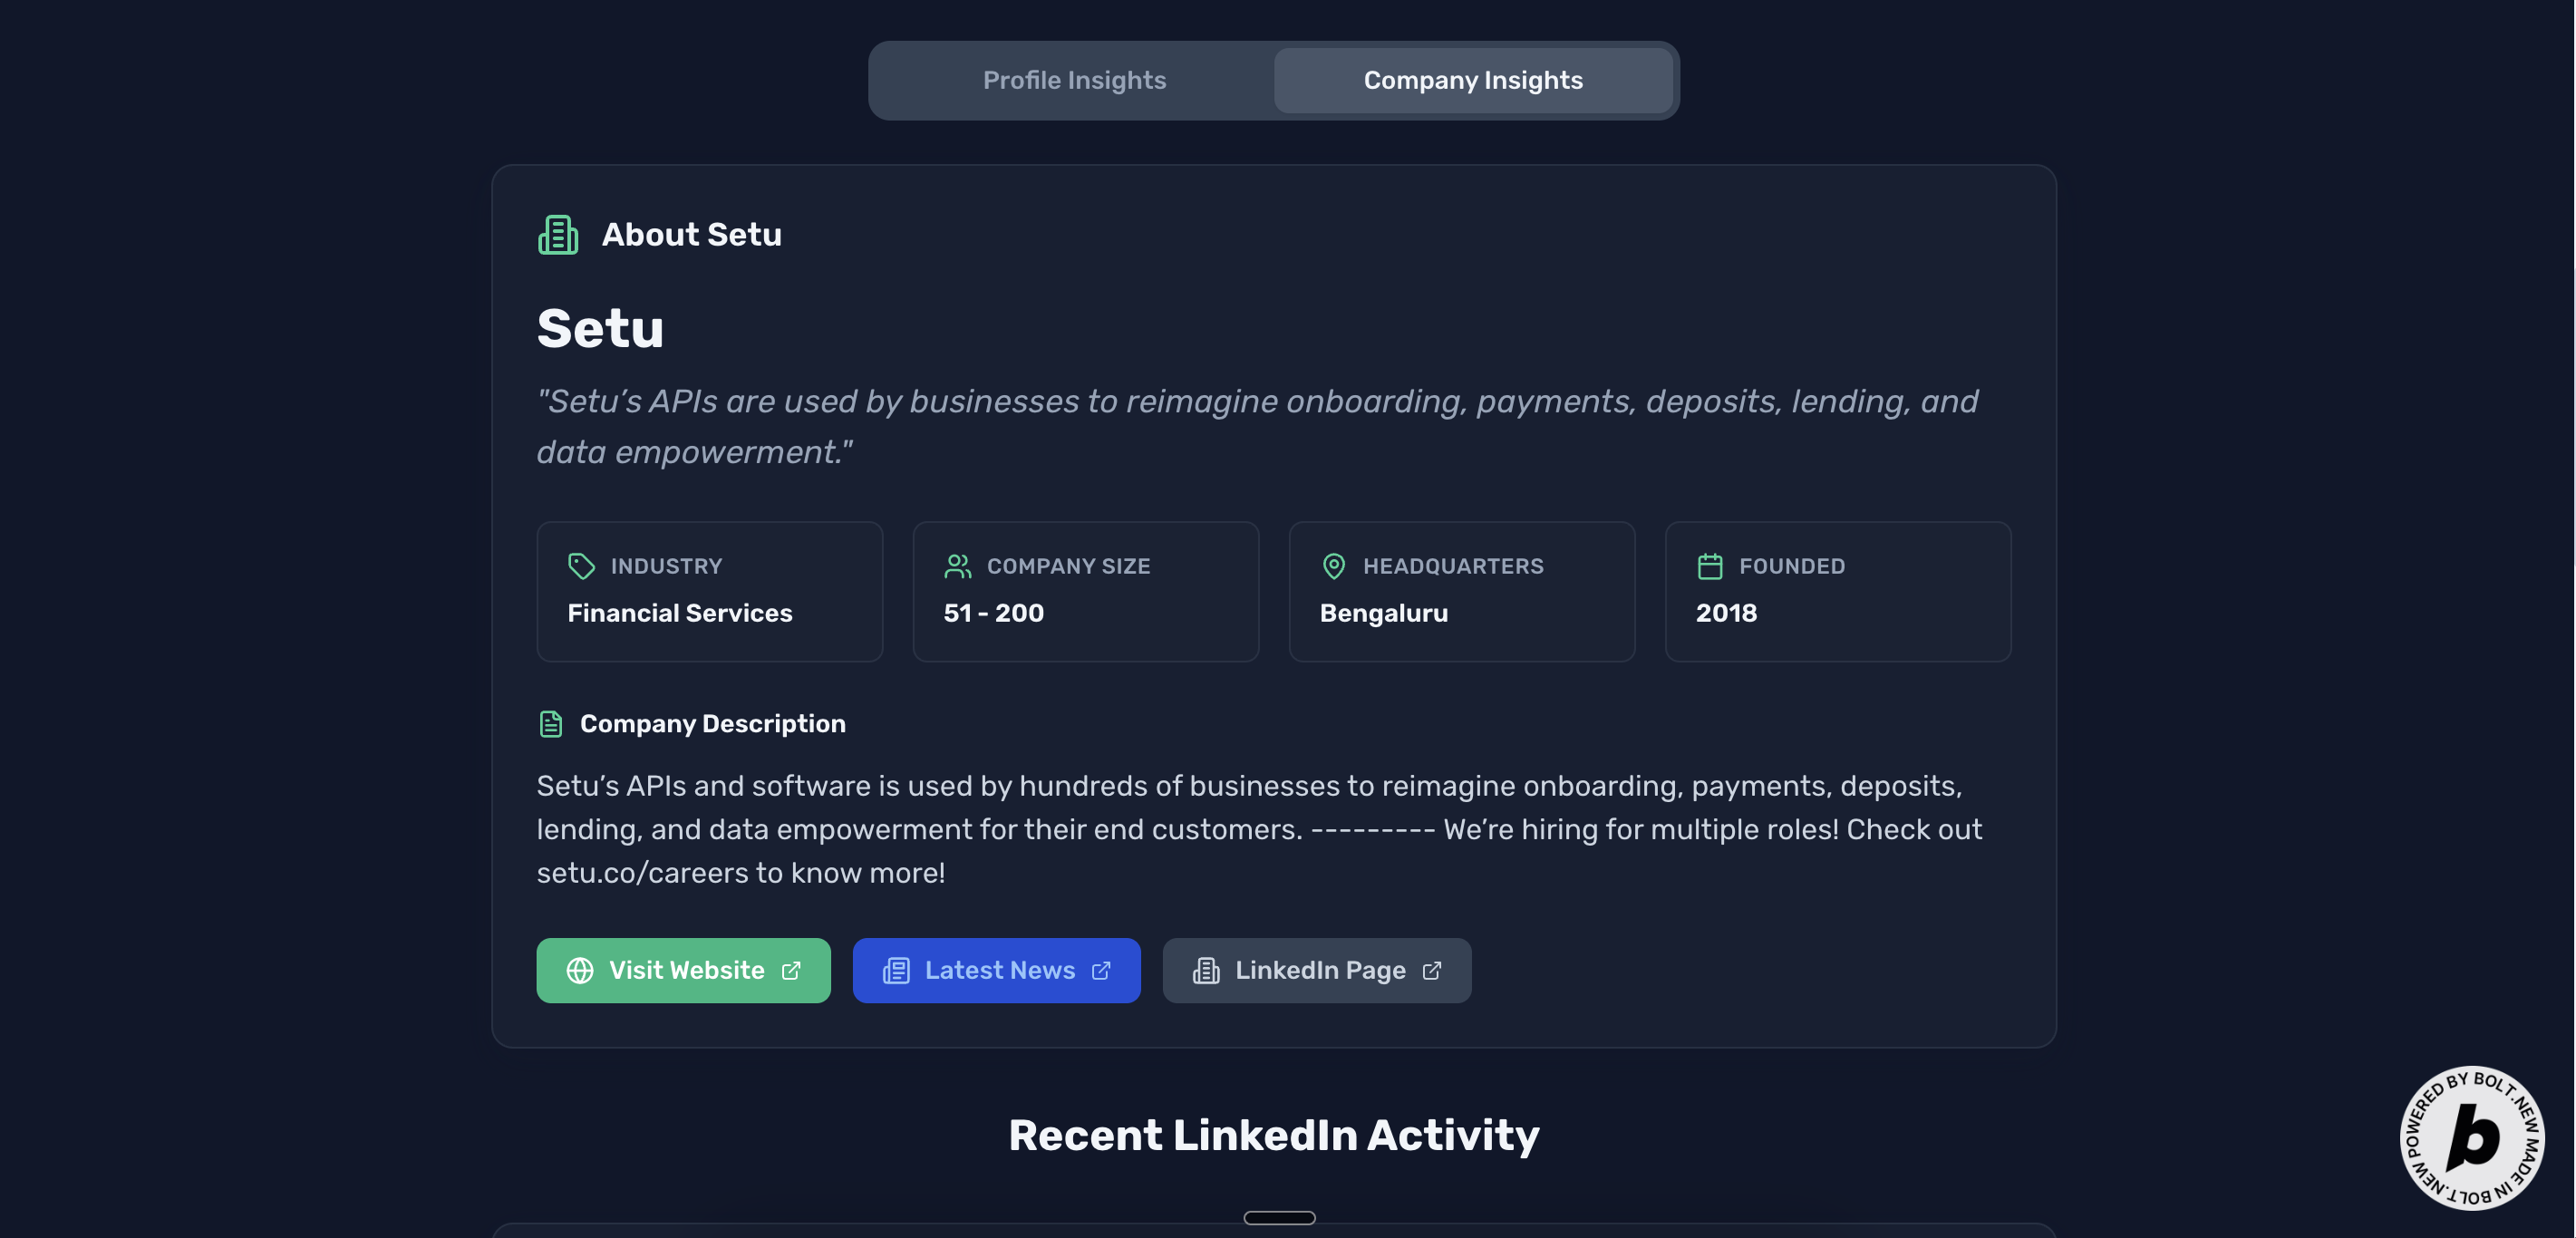The image size is (2576, 1238).
Task: Click the tag icon next to Industry
Action: coord(581,566)
